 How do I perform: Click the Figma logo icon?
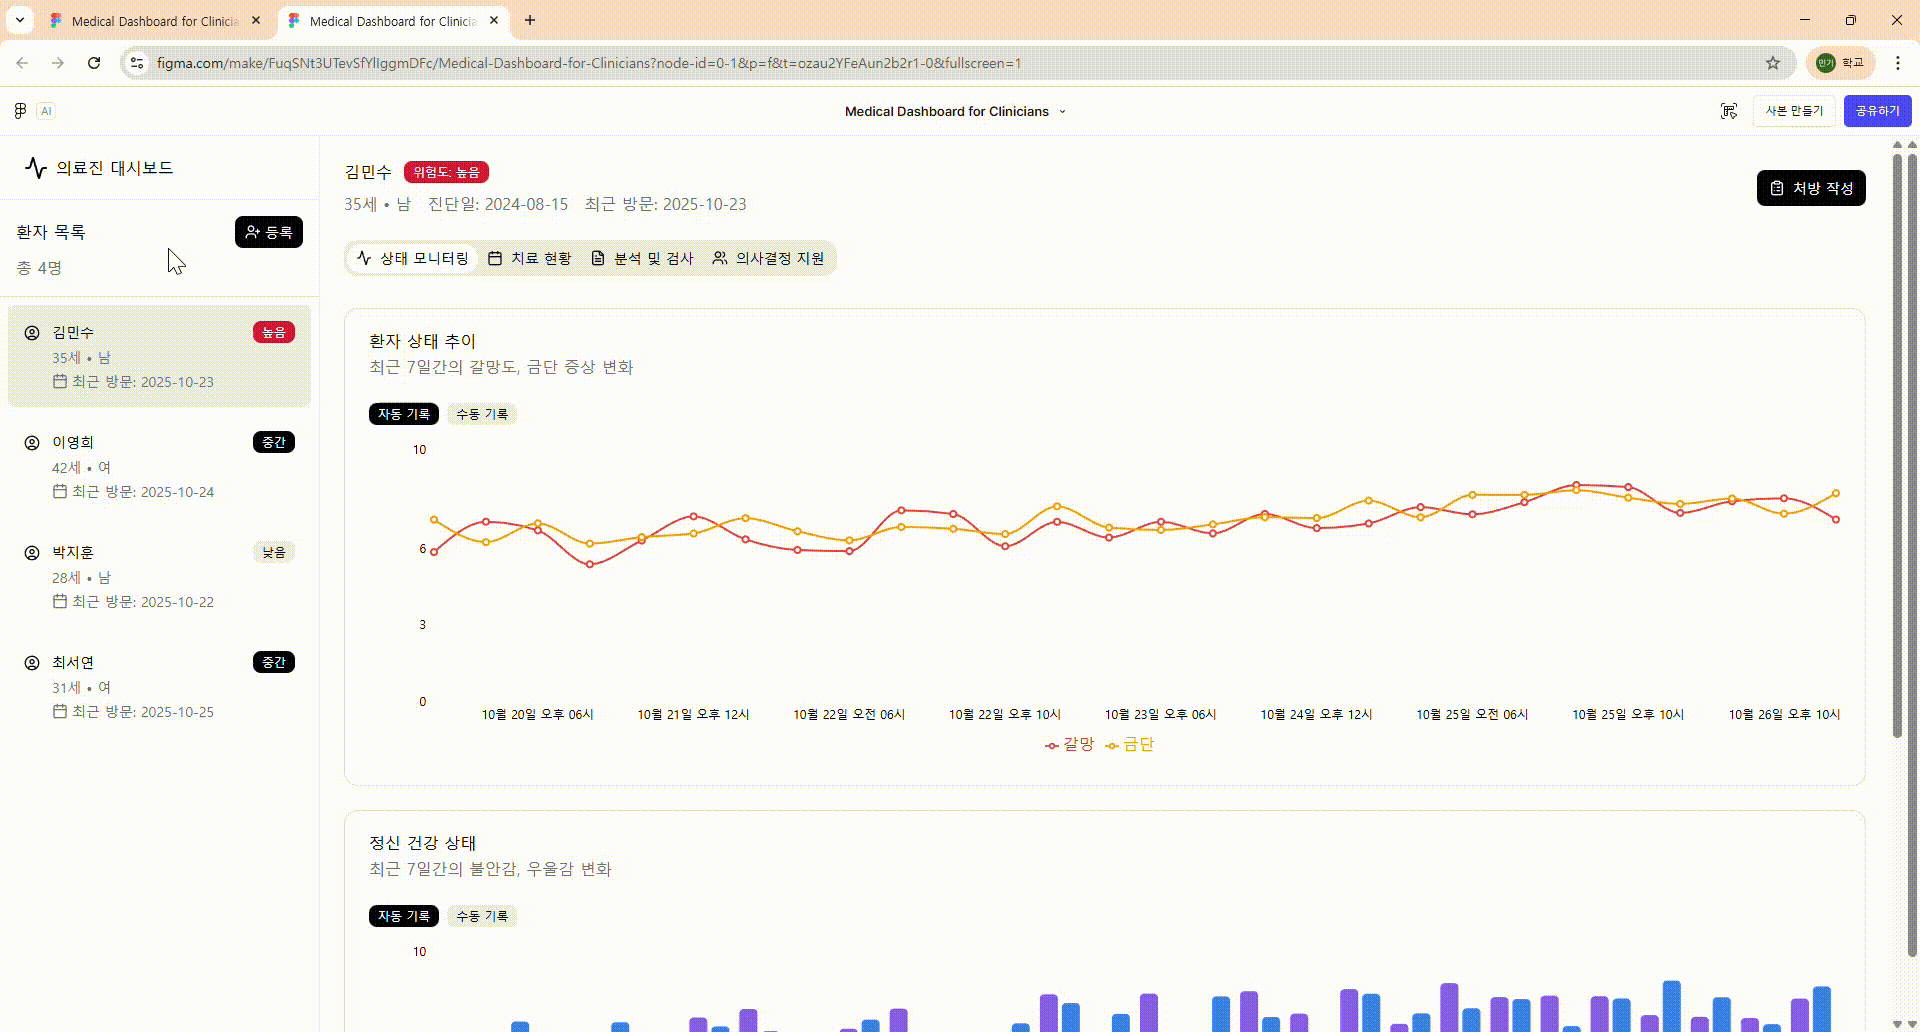coord(19,110)
